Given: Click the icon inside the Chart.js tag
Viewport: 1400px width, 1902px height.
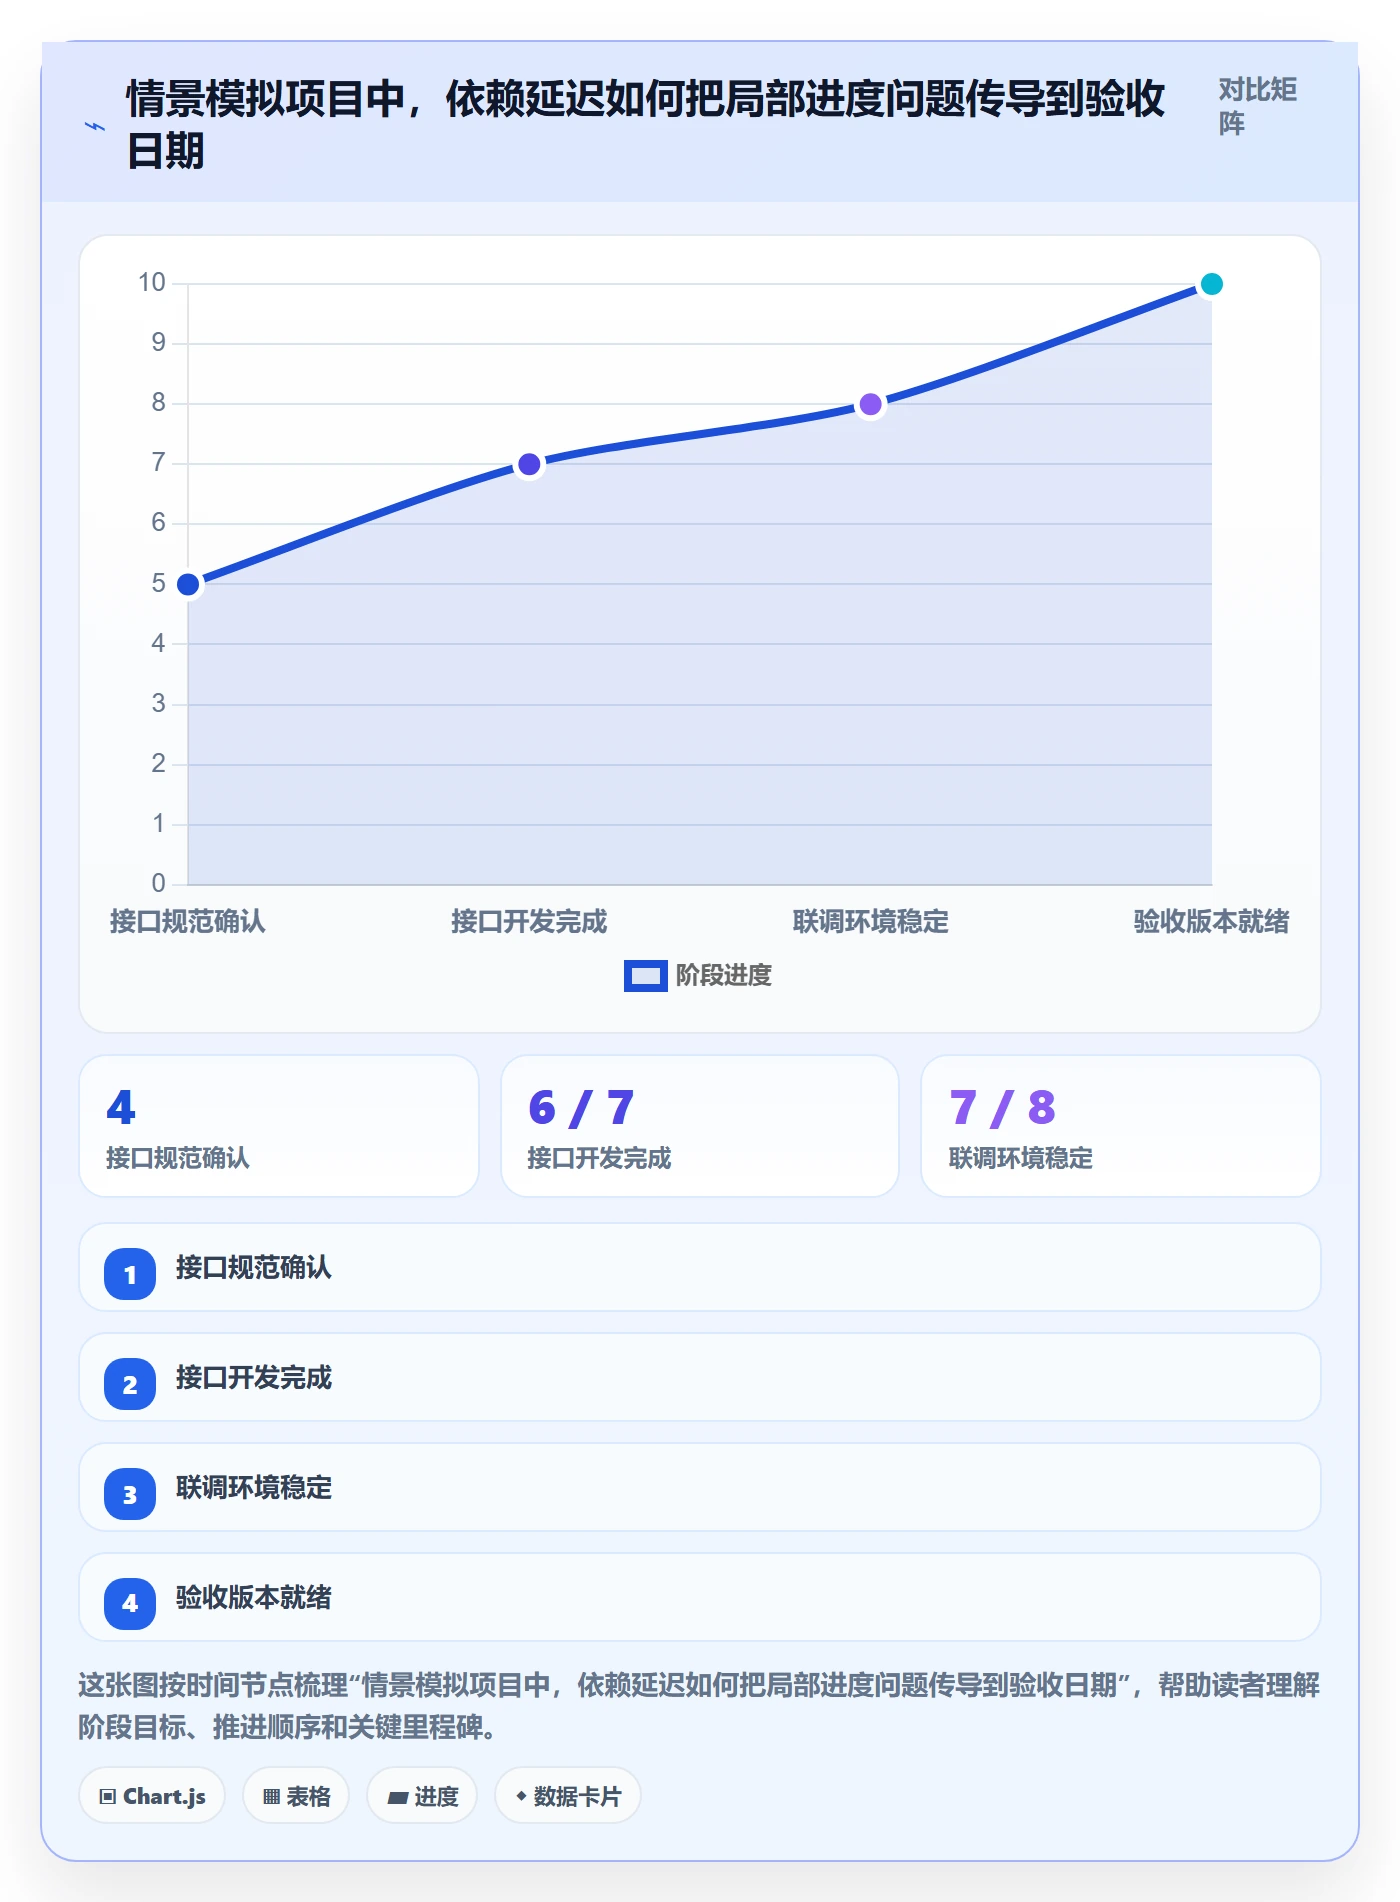Looking at the screenshot, I should tap(108, 1797).
